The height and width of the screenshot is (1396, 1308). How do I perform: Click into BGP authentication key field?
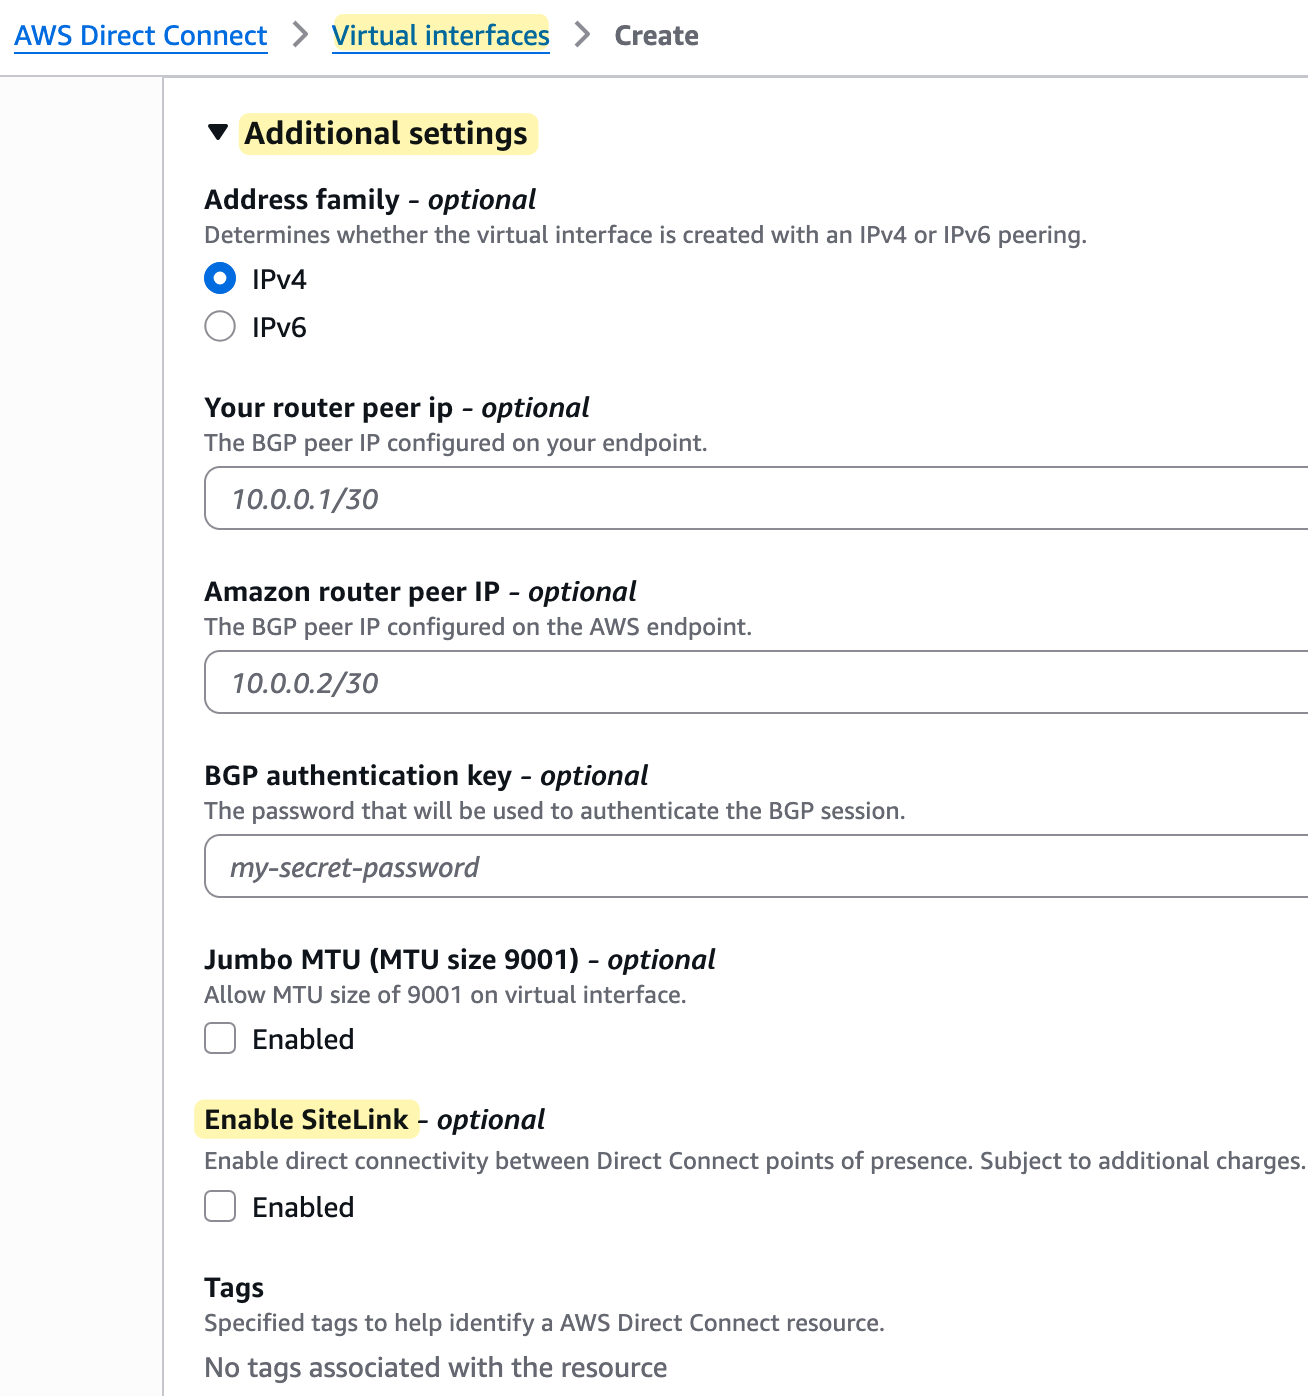click(756, 866)
